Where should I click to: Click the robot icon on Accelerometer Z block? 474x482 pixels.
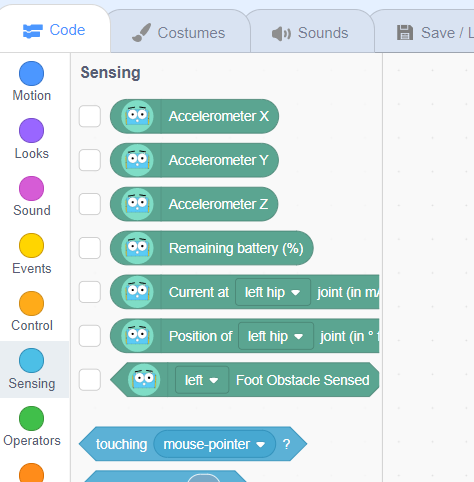(x=137, y=204)
